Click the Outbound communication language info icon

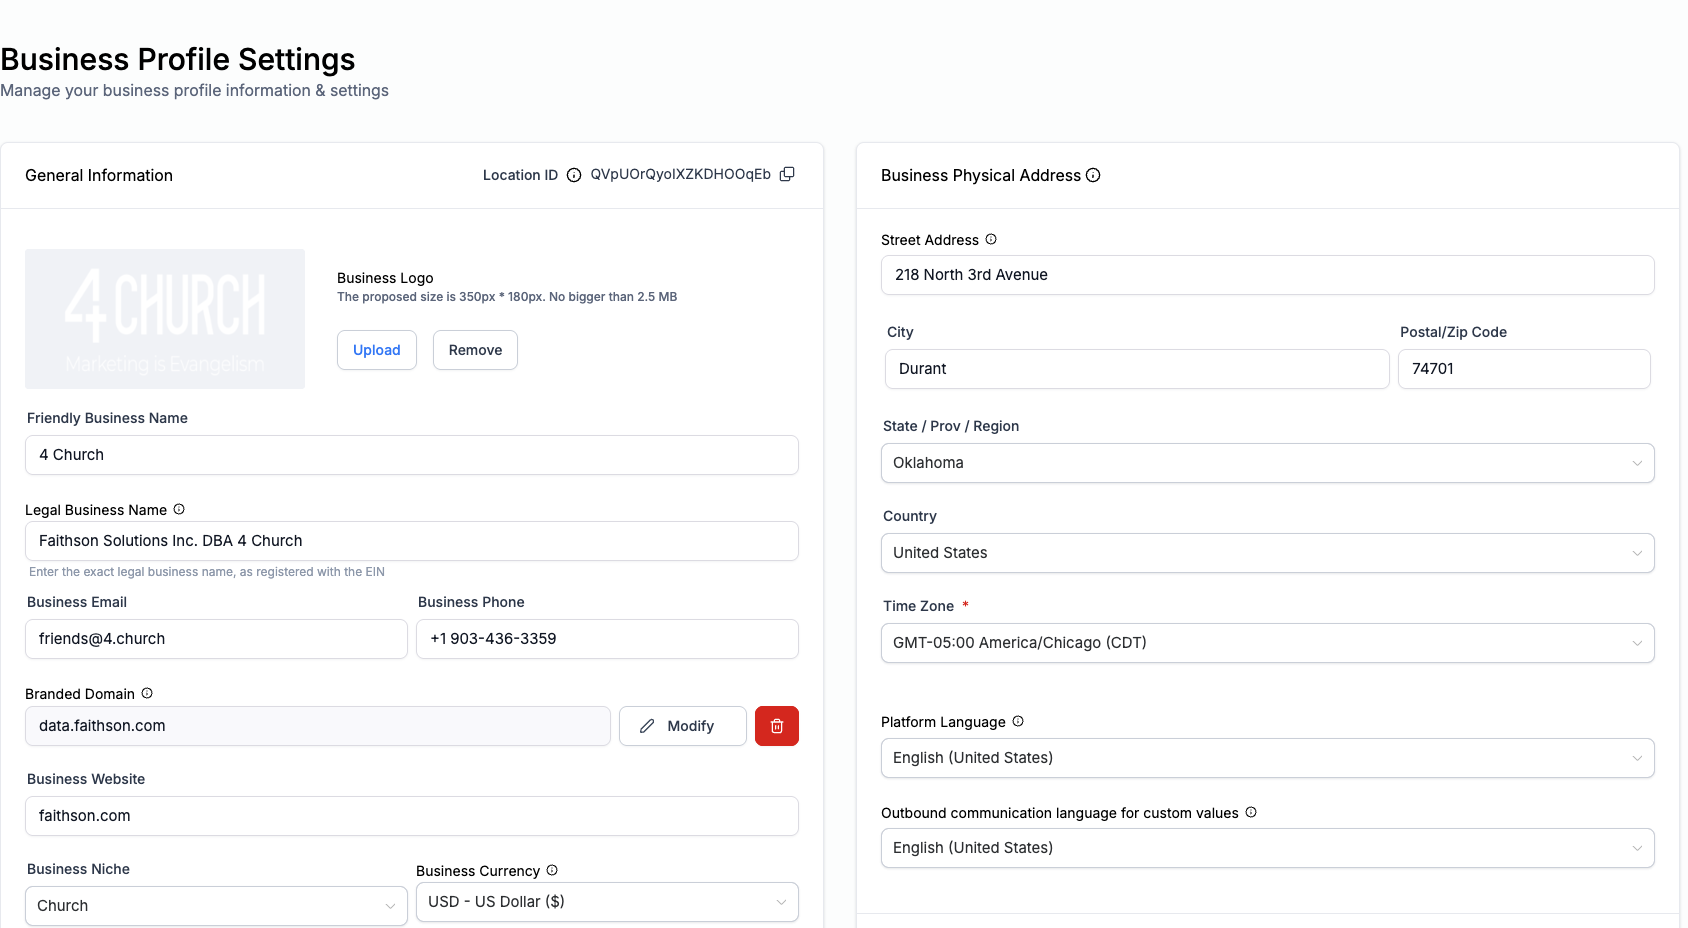click(1251, 812)
